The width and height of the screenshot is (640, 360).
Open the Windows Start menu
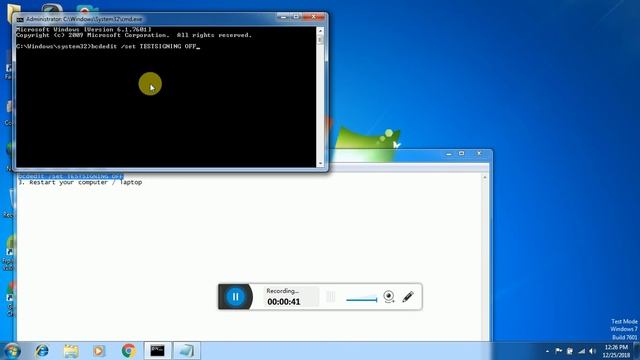point(11,351)
